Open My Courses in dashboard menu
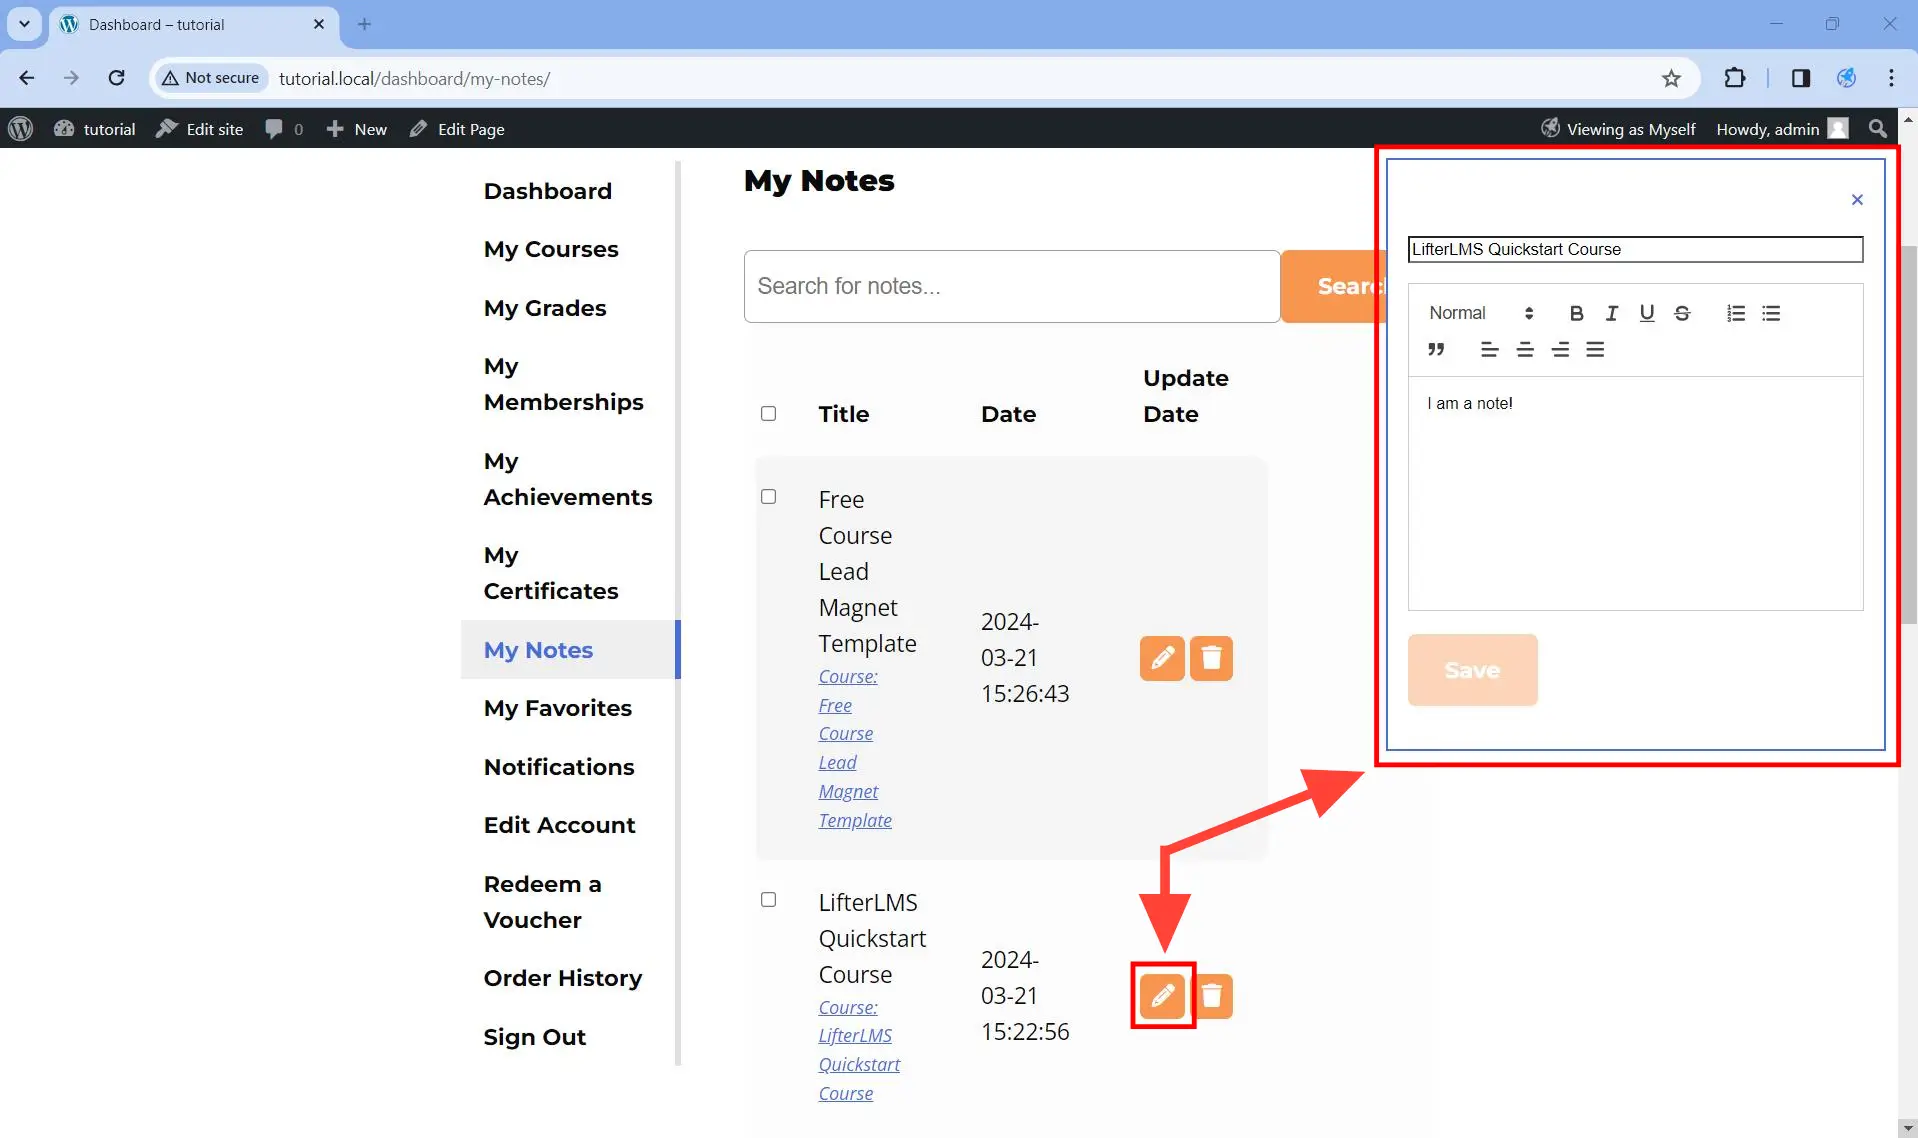 pos(551,249)
